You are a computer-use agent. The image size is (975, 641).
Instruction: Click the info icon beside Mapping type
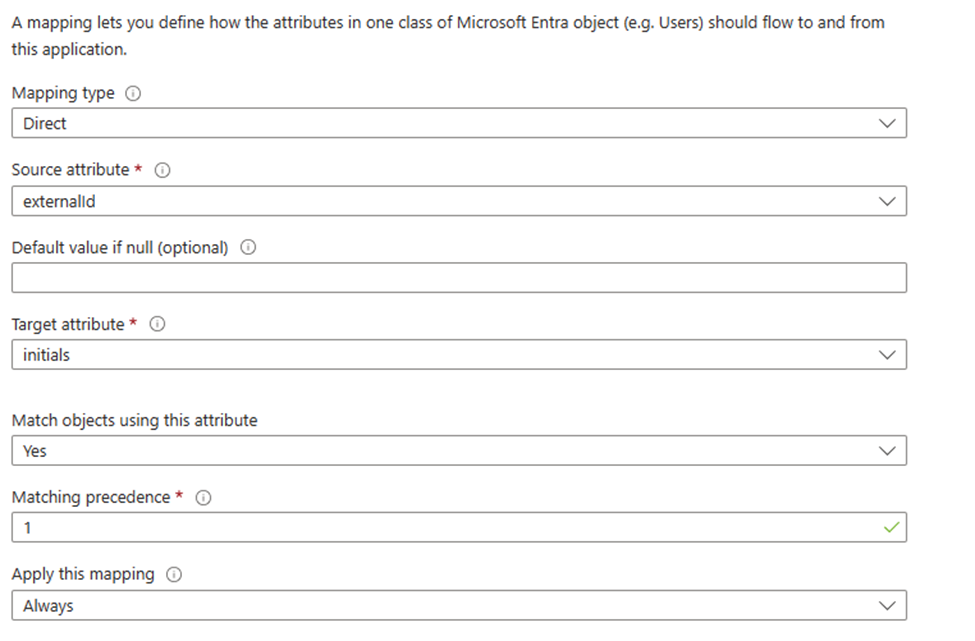133,93
